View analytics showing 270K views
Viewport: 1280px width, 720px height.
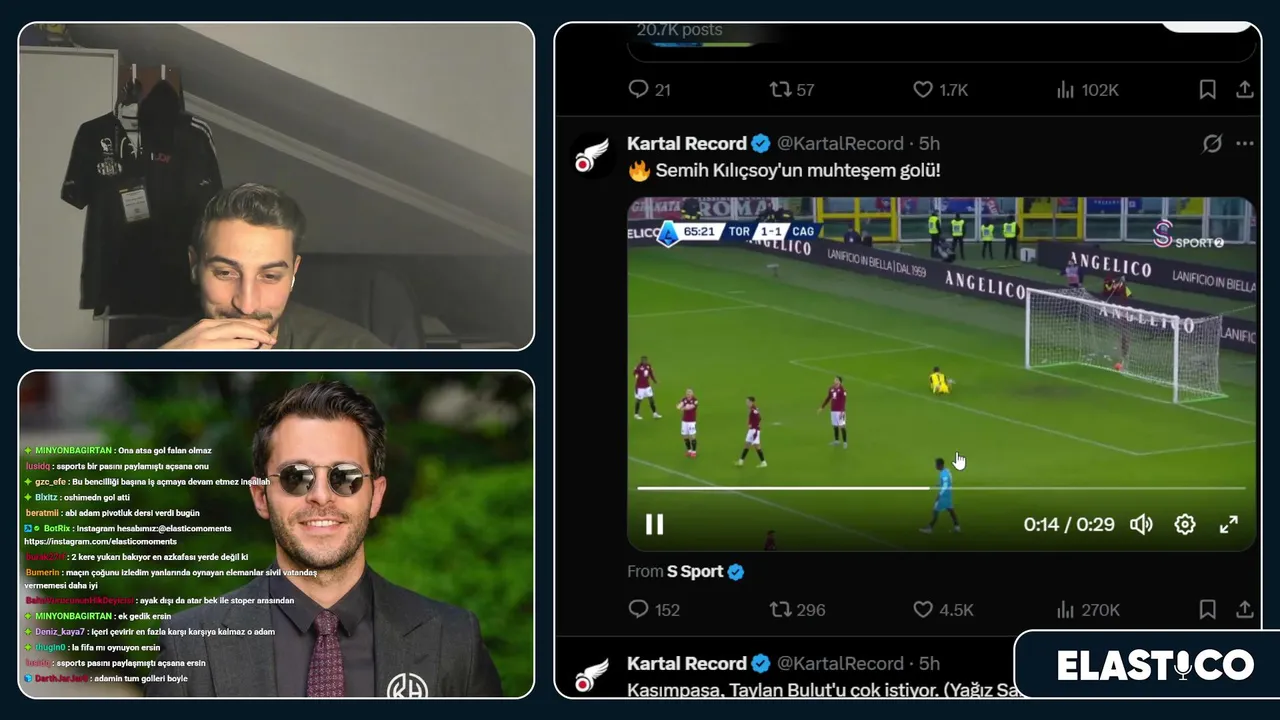point(1087,609)
